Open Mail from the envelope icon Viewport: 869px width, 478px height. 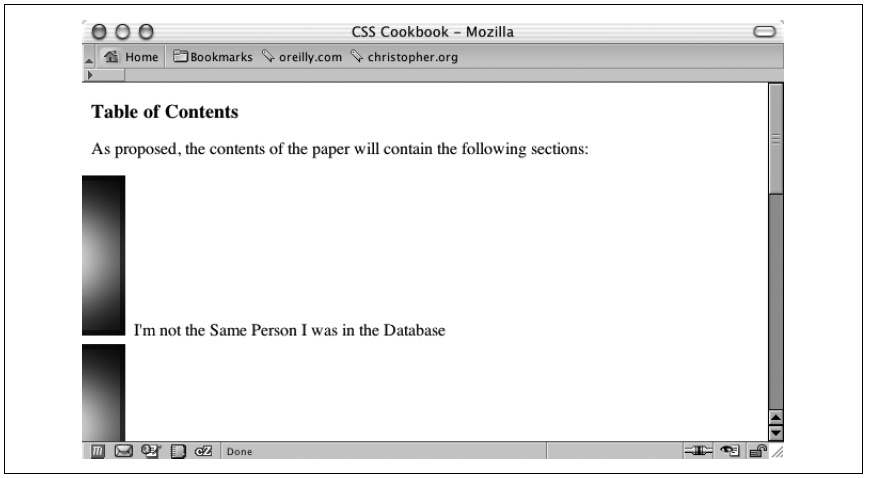(x=123, y=451)
